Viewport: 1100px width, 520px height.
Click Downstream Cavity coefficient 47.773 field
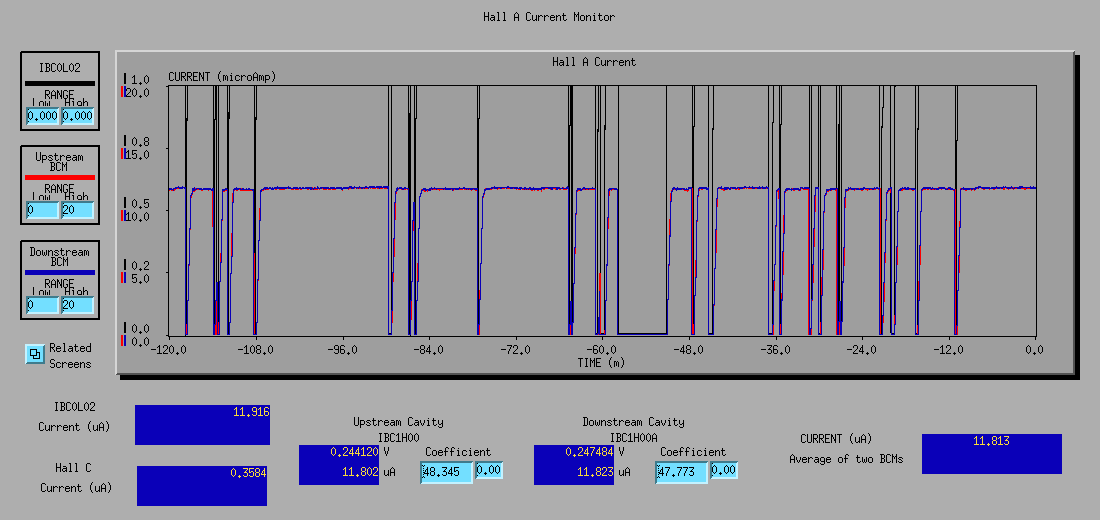683,472
